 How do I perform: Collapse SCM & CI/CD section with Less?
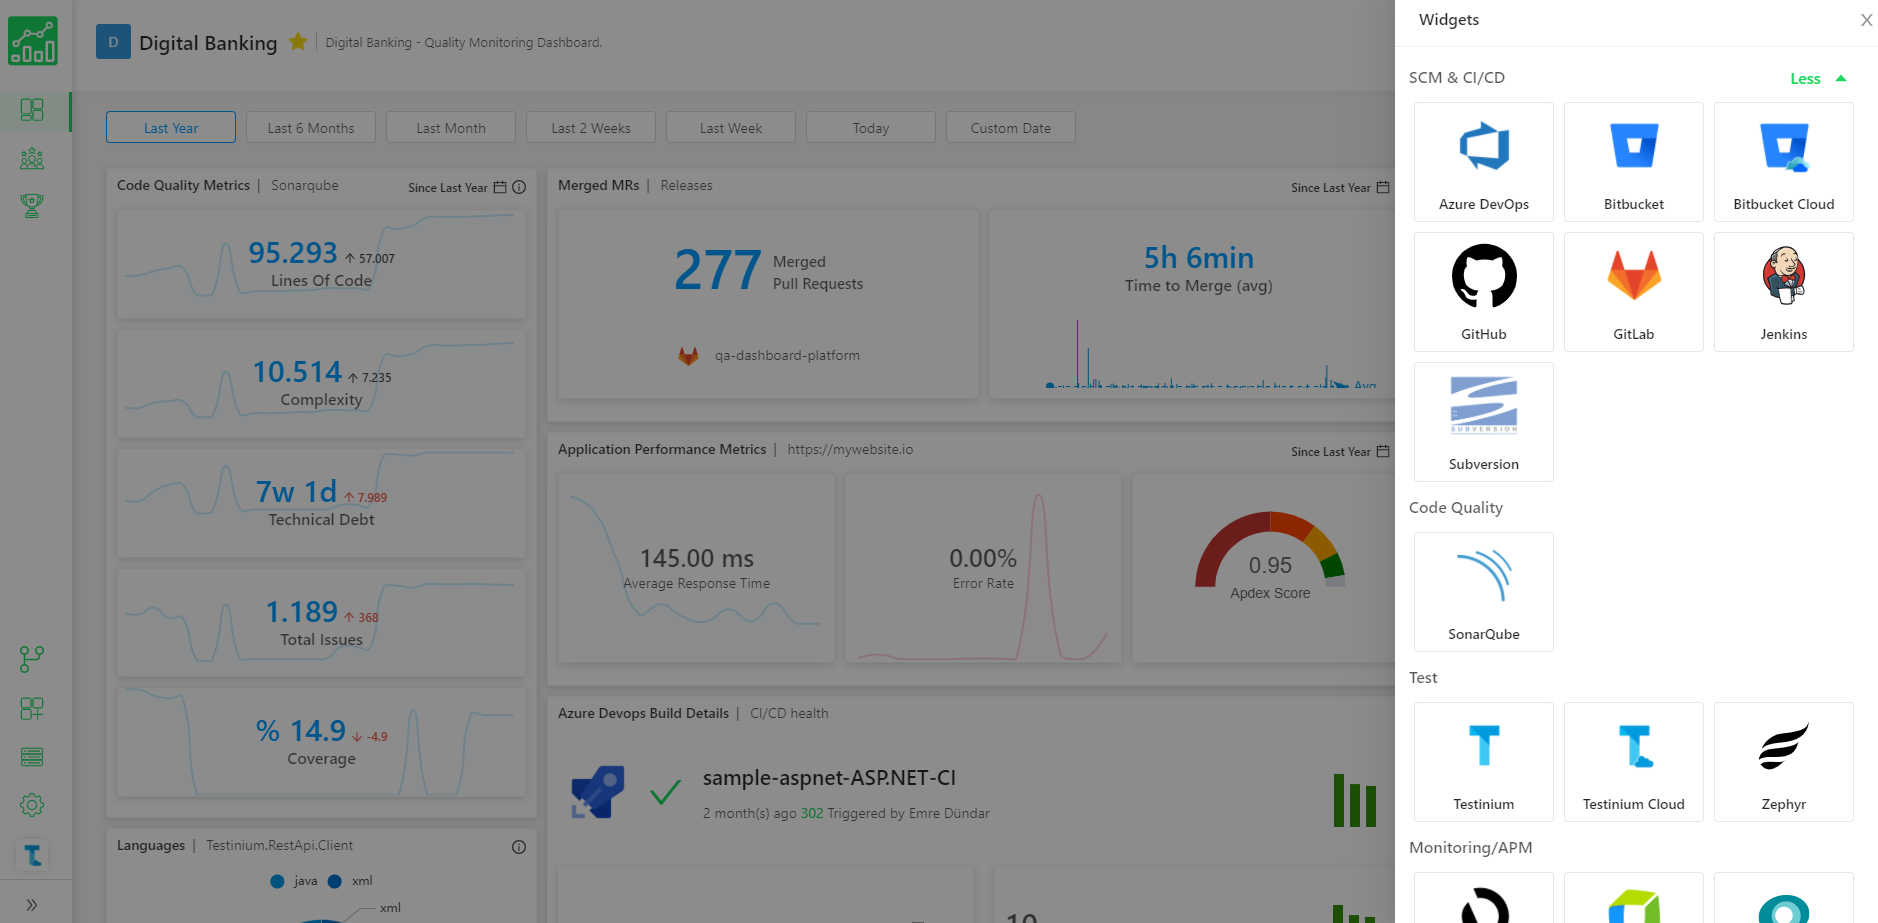1817,79
